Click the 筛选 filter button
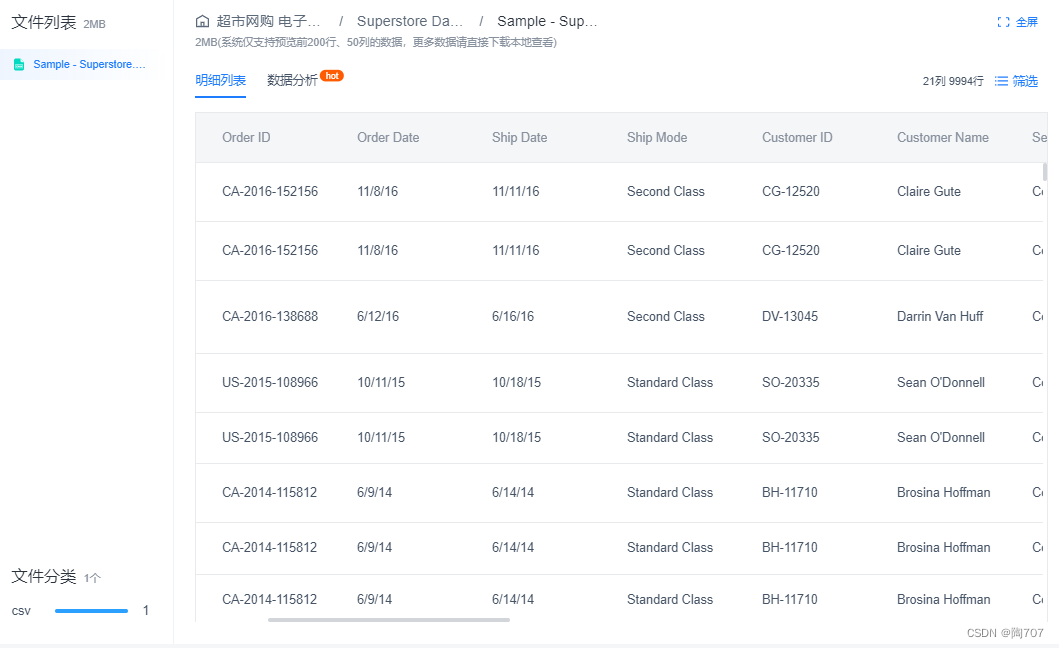The height and width of the screenshot is (648, 1059). tap(1016, 81)
